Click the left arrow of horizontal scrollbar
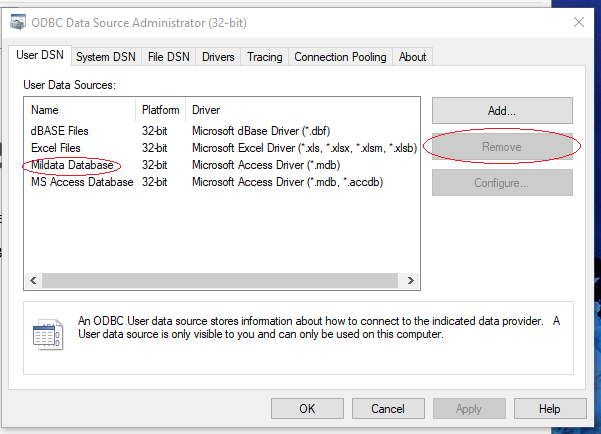601x434 pixels. click(33, 281)
